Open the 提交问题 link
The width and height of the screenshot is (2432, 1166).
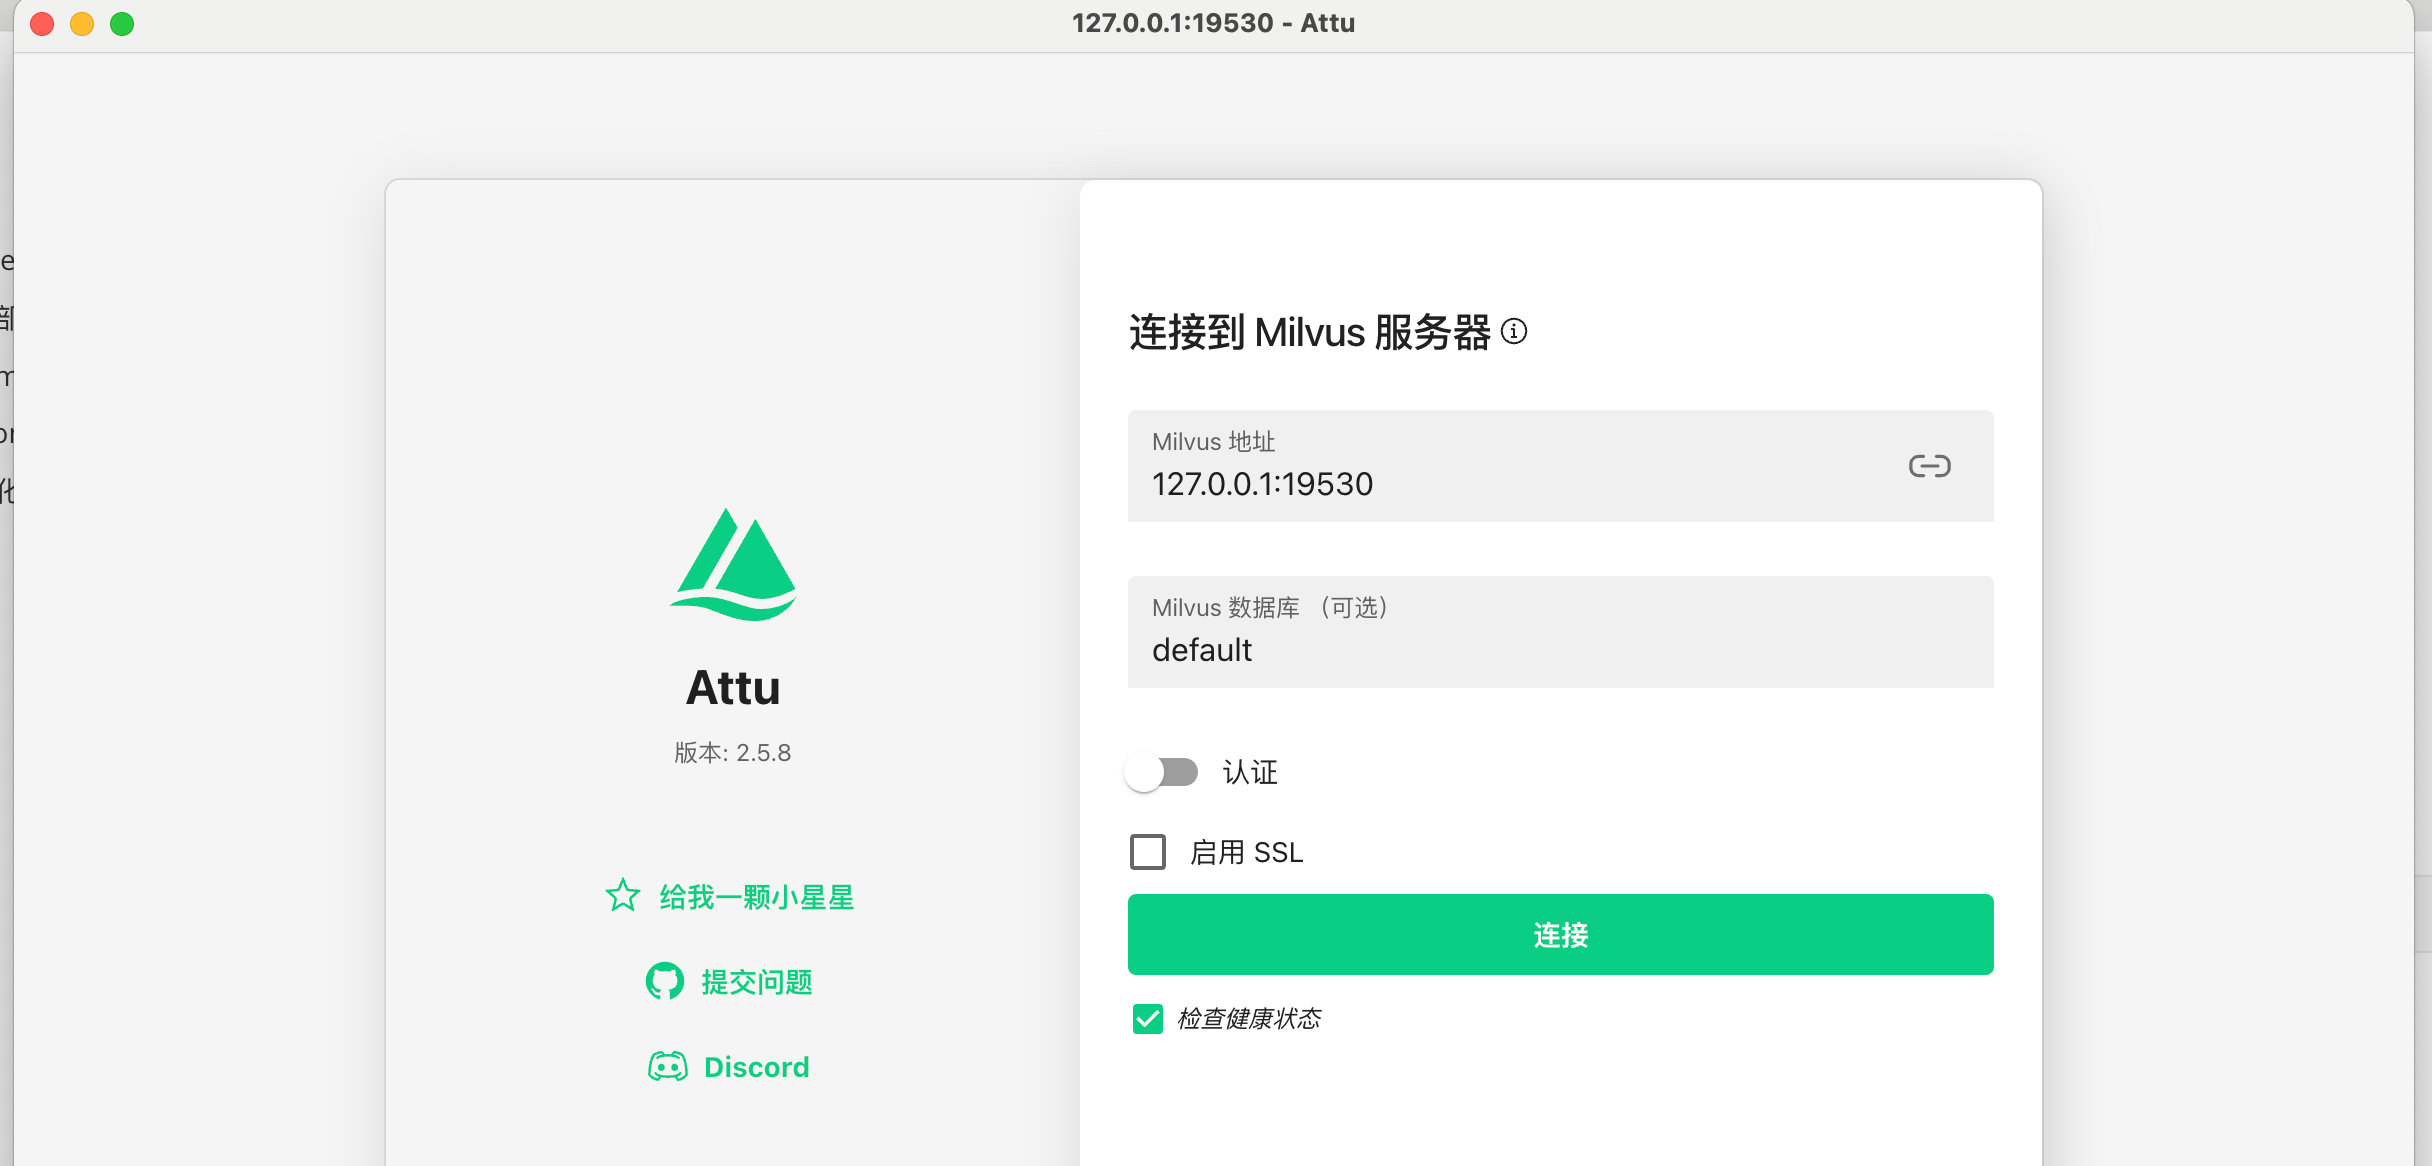(x=757, y=982)
